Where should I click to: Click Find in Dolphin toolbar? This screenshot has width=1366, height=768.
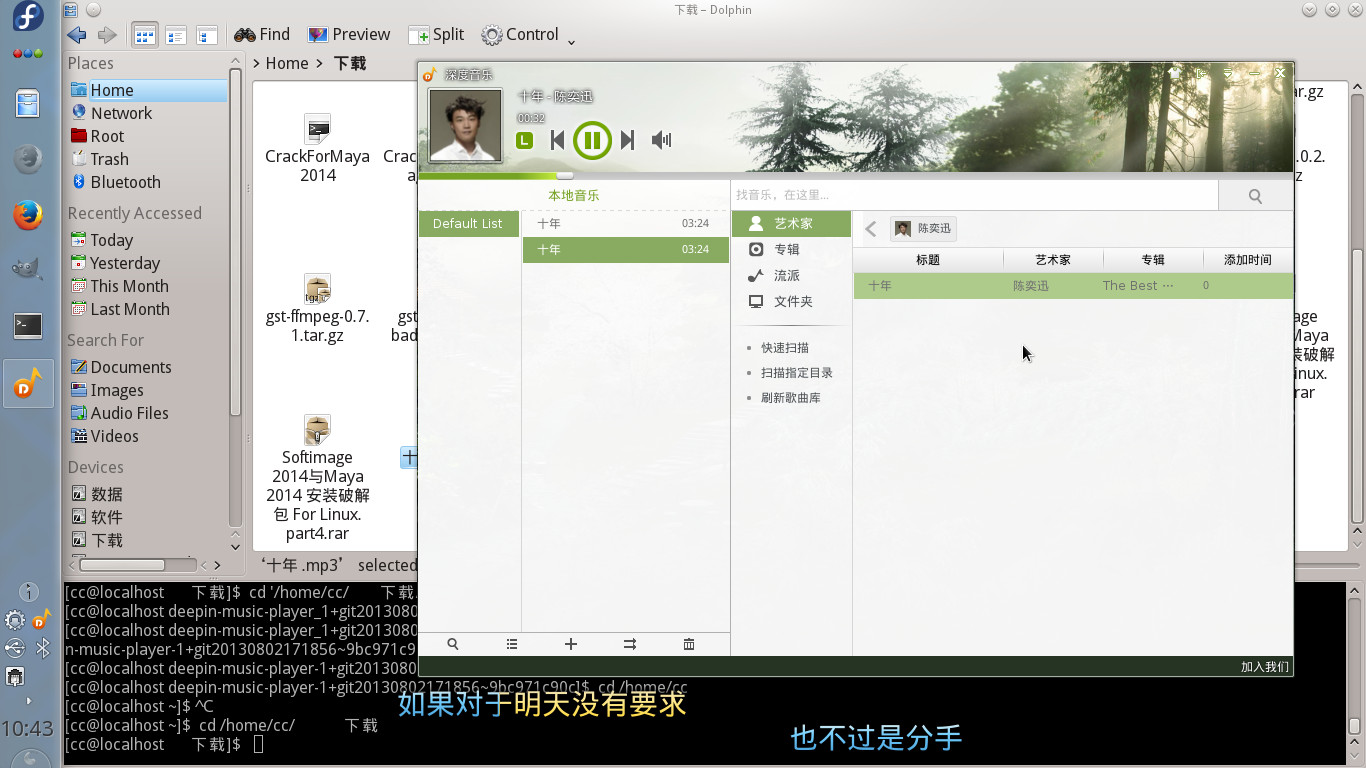(262, 35)
